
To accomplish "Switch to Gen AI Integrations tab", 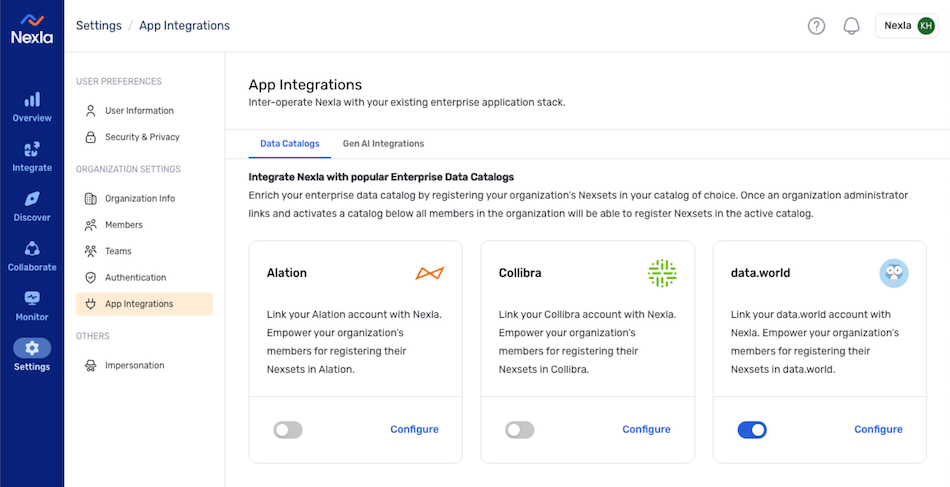I will tap(384, 144).
